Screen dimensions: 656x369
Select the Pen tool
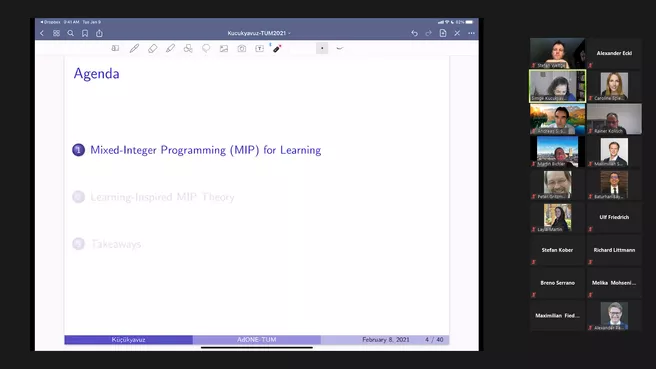pos(134,49)
